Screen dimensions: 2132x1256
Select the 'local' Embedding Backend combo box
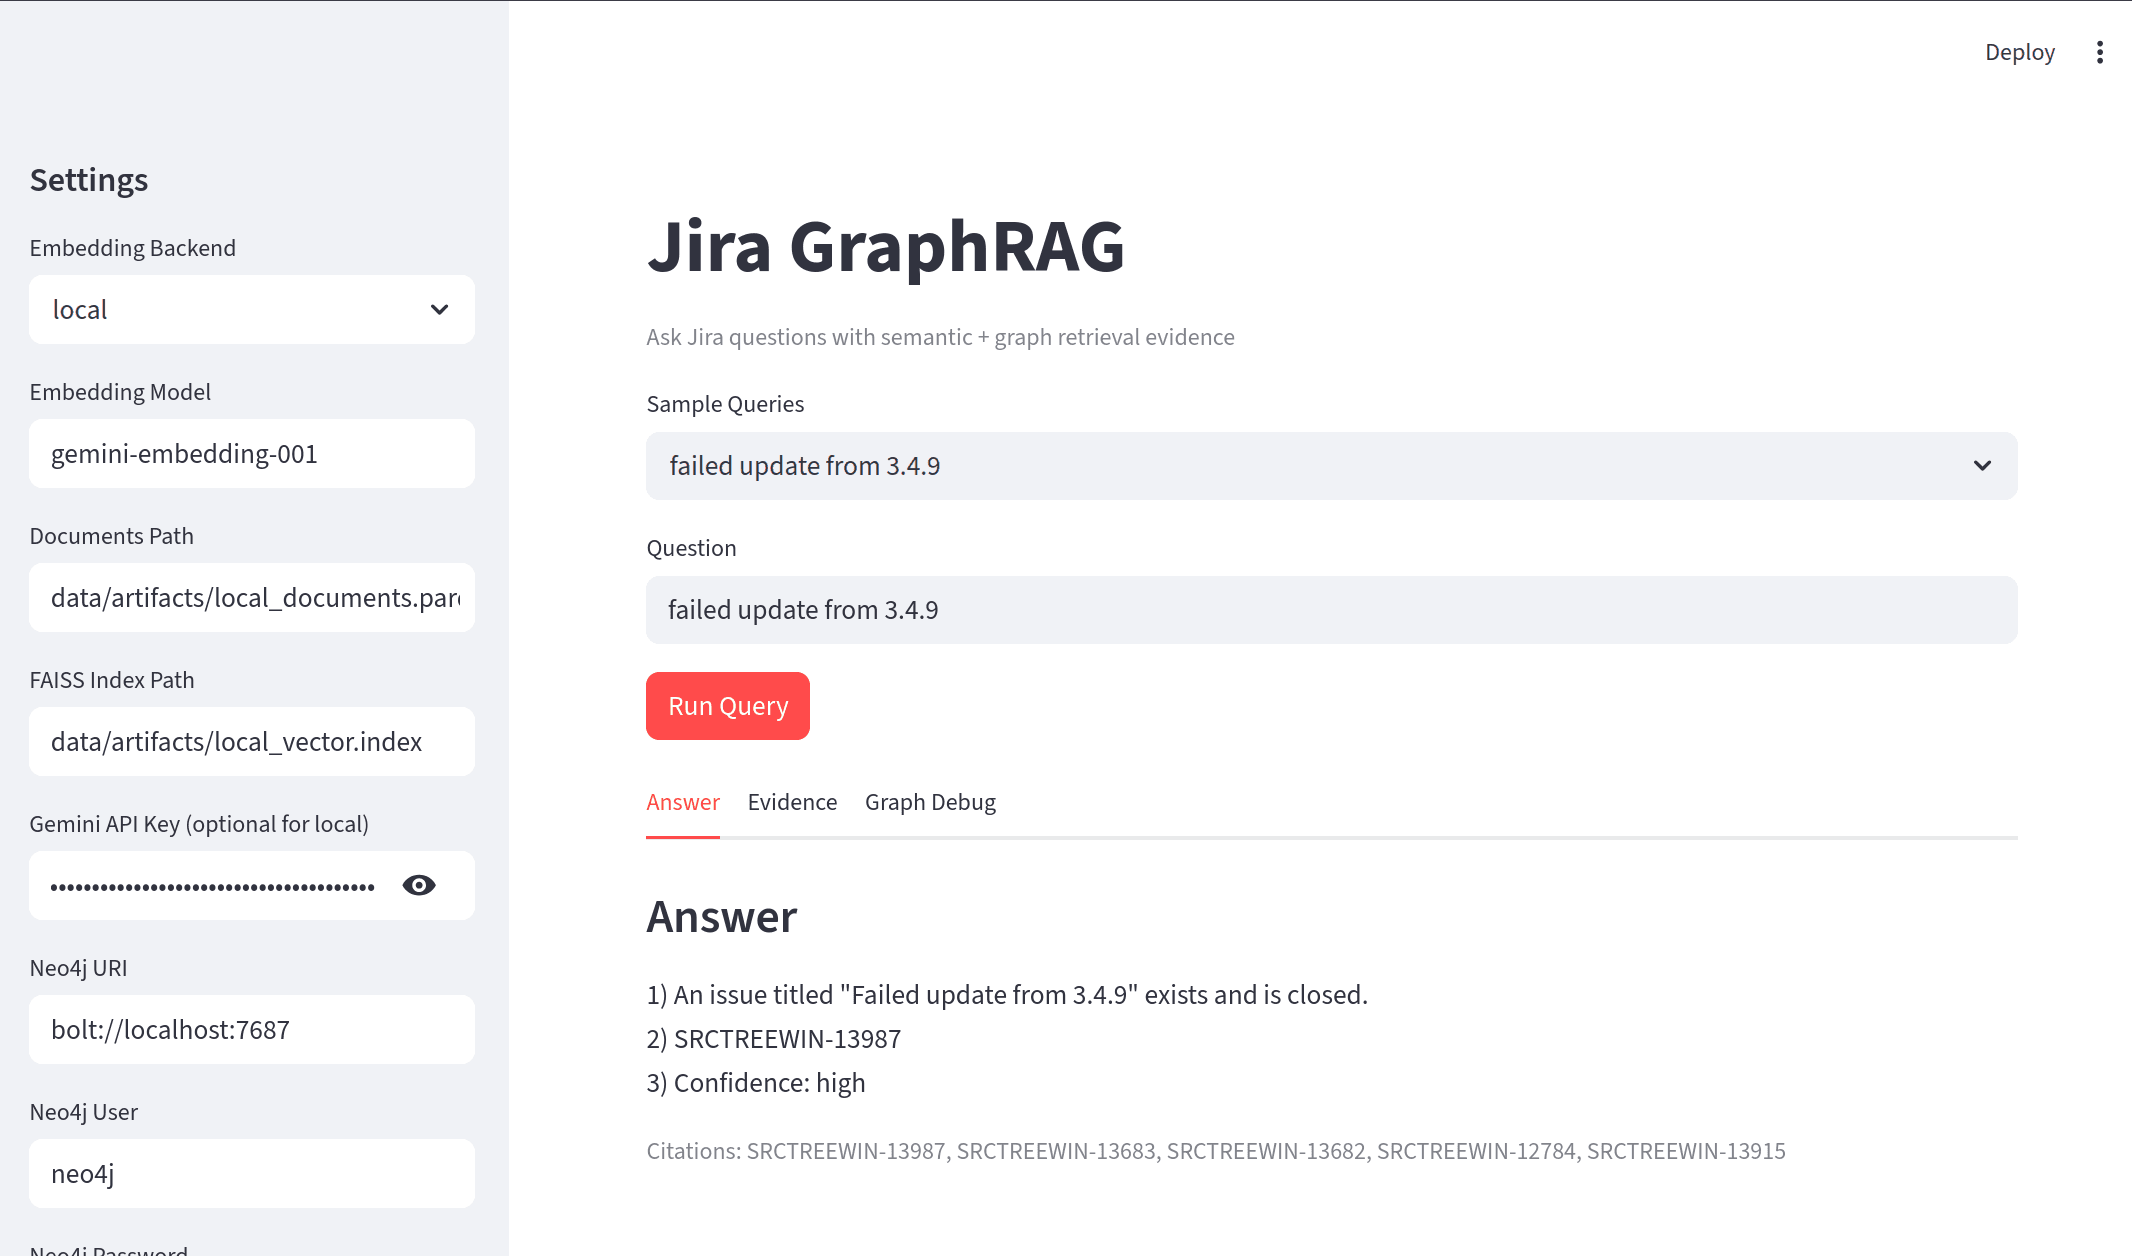pos(252,310)
